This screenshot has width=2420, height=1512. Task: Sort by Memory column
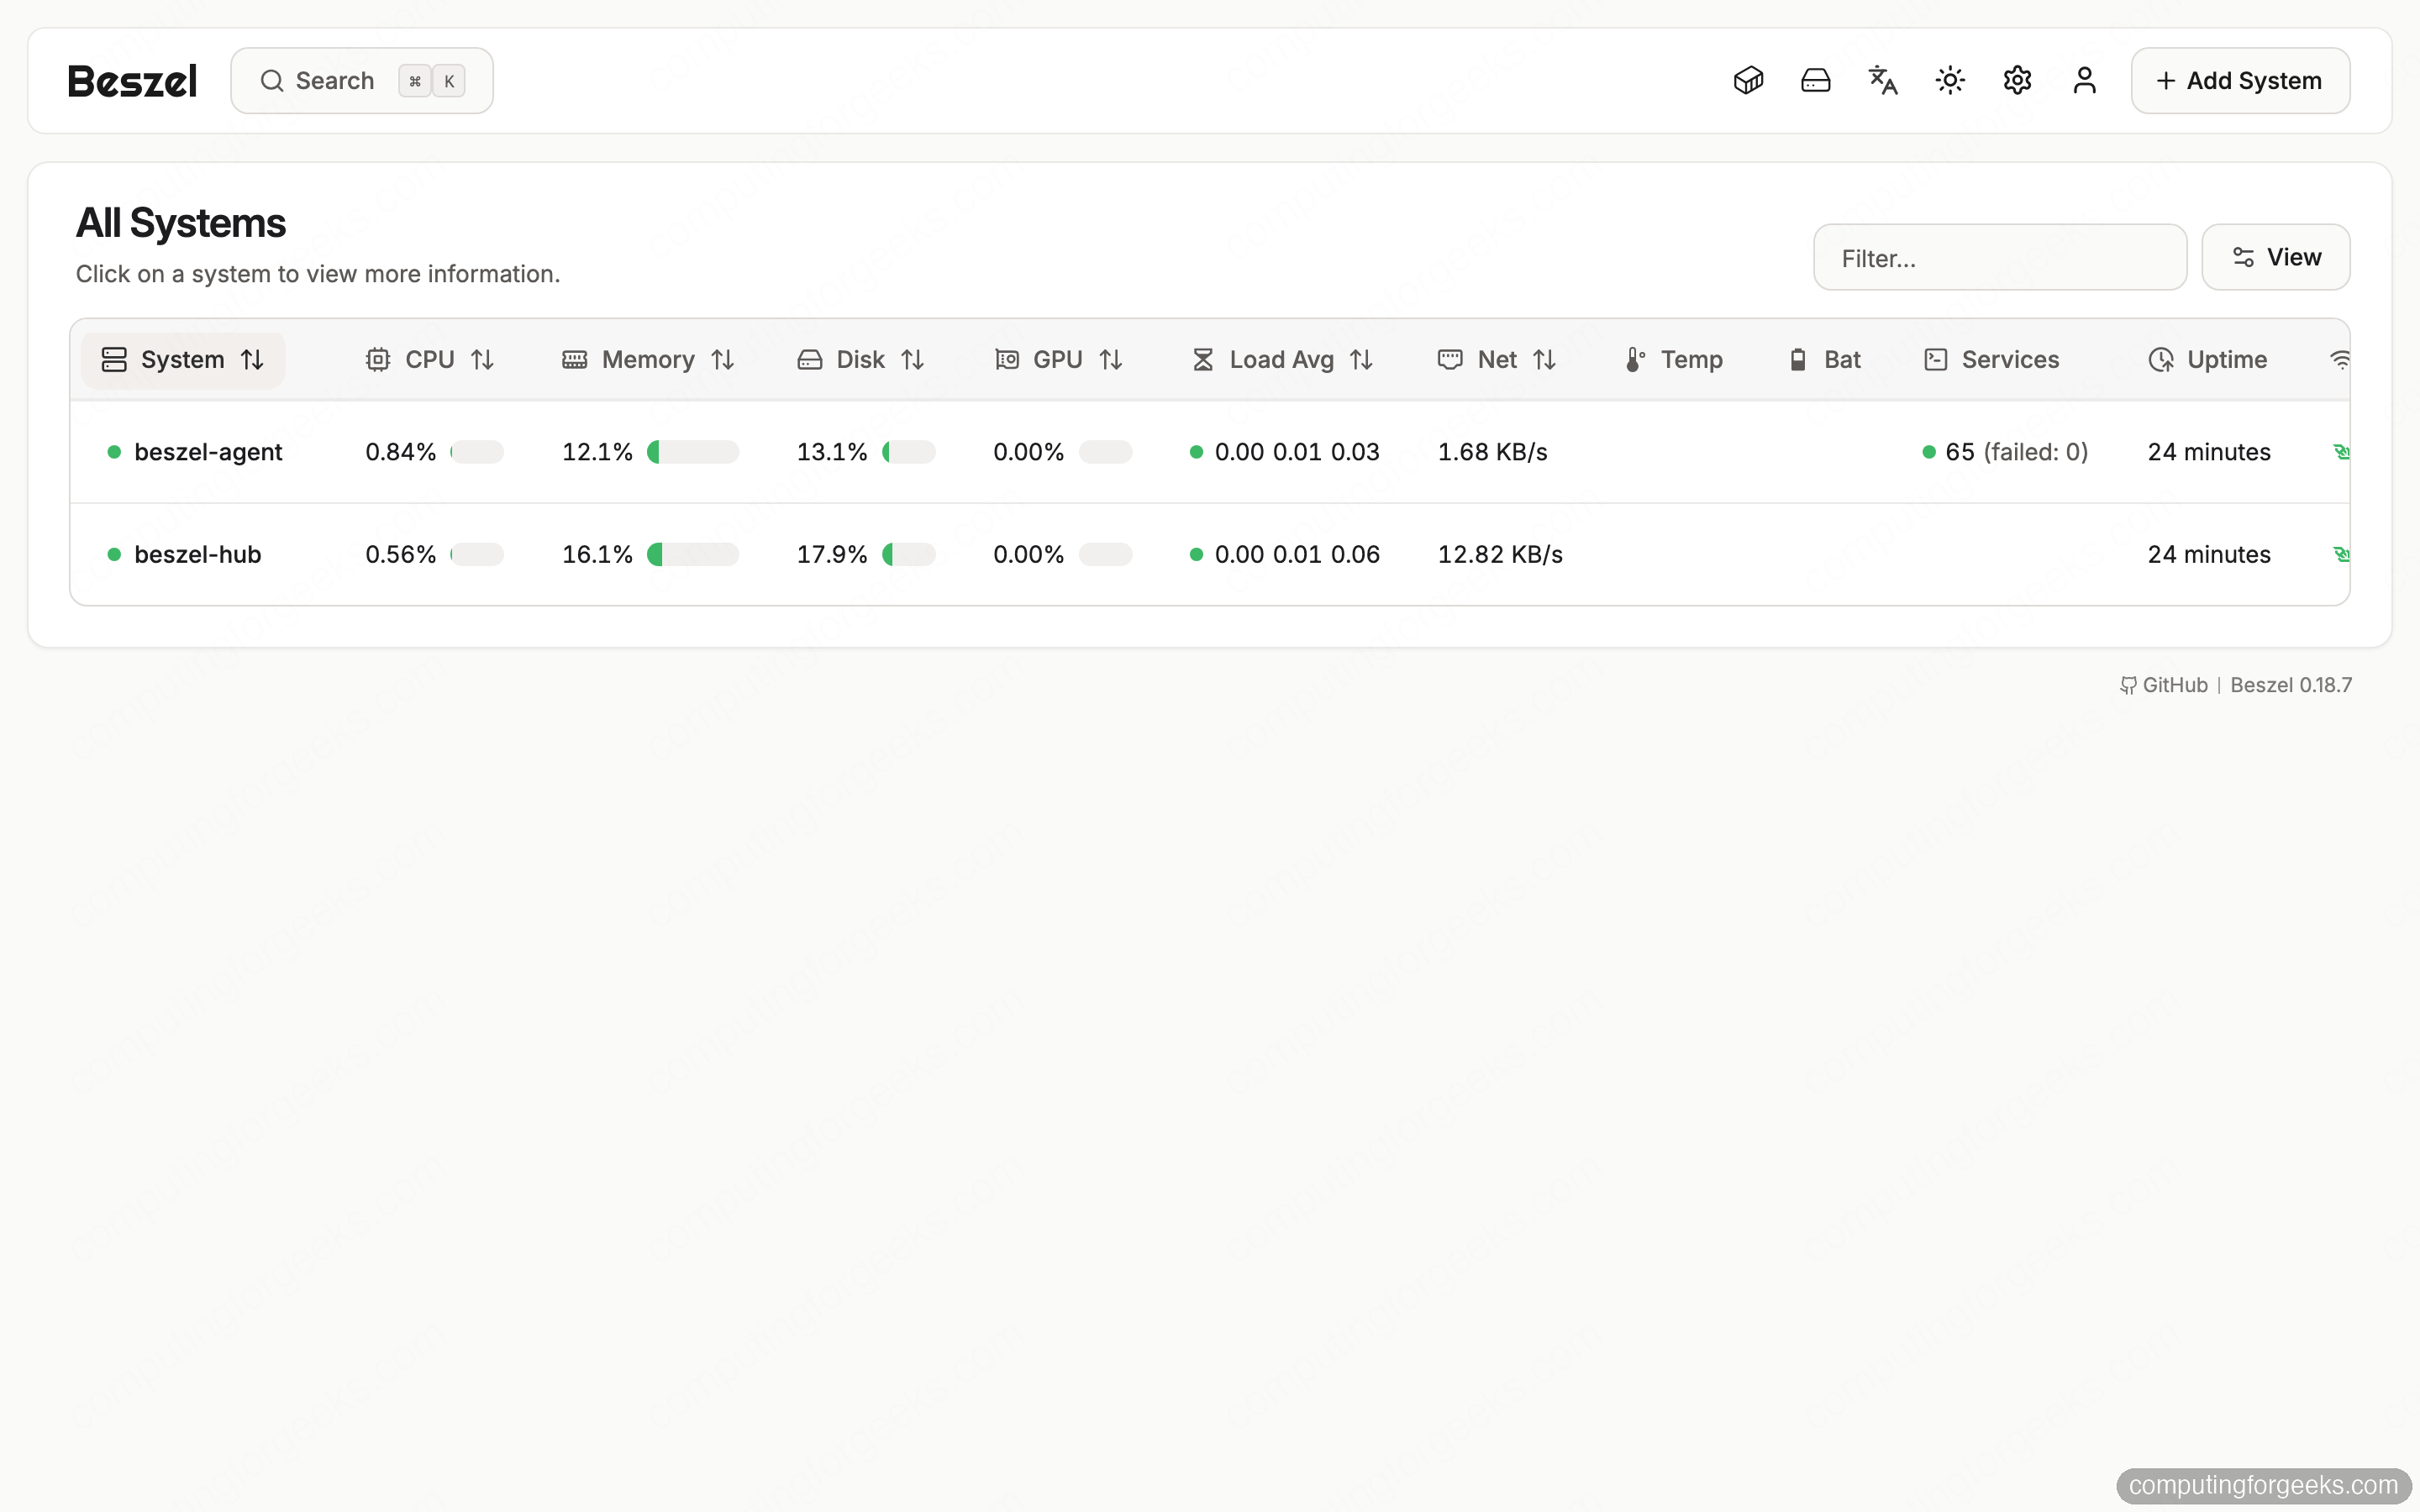tap(648, 359)
